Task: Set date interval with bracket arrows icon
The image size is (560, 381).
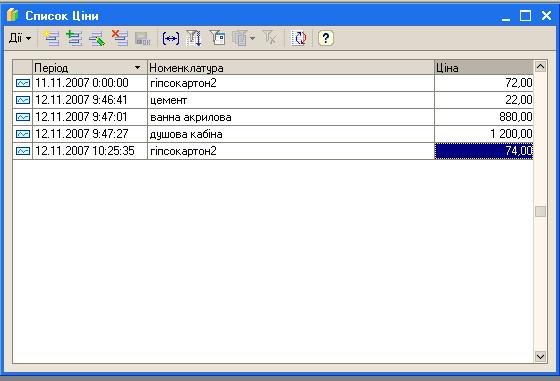Action: (x=171, y=38)
